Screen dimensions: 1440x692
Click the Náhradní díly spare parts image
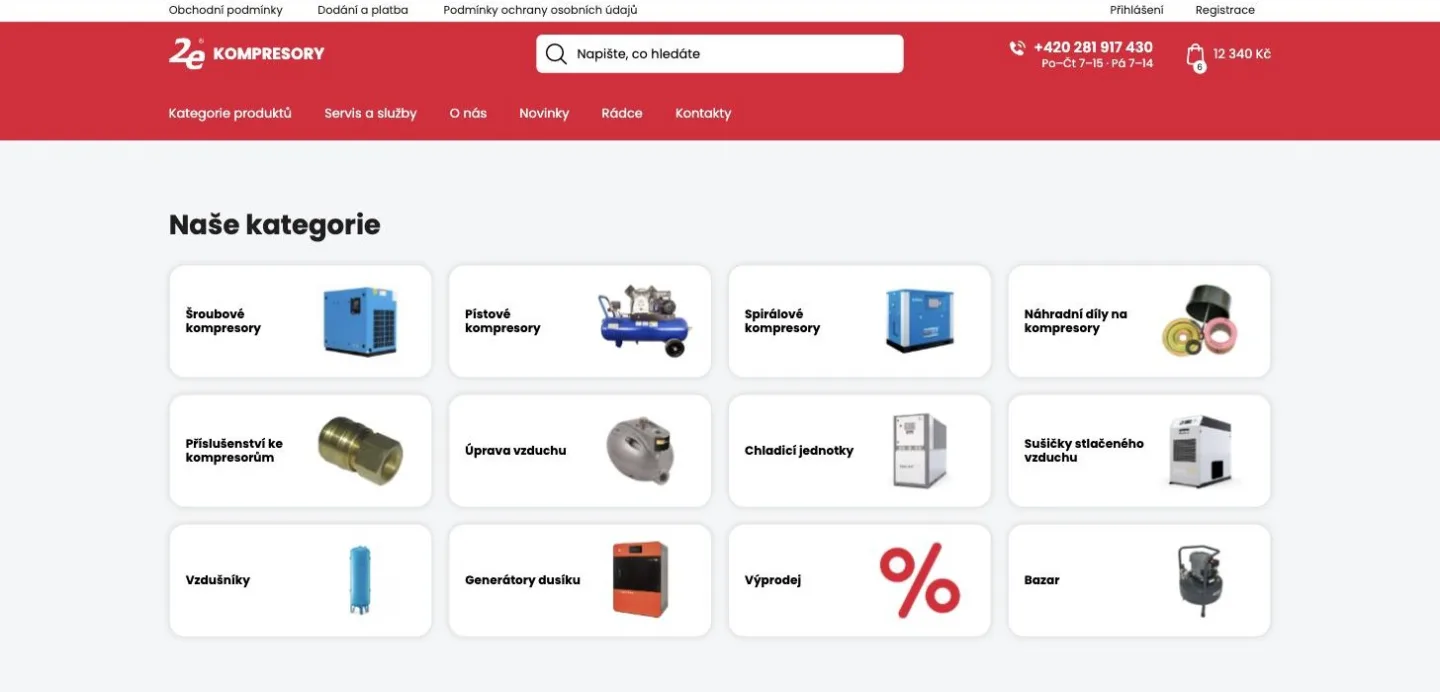click(1200, 321)
